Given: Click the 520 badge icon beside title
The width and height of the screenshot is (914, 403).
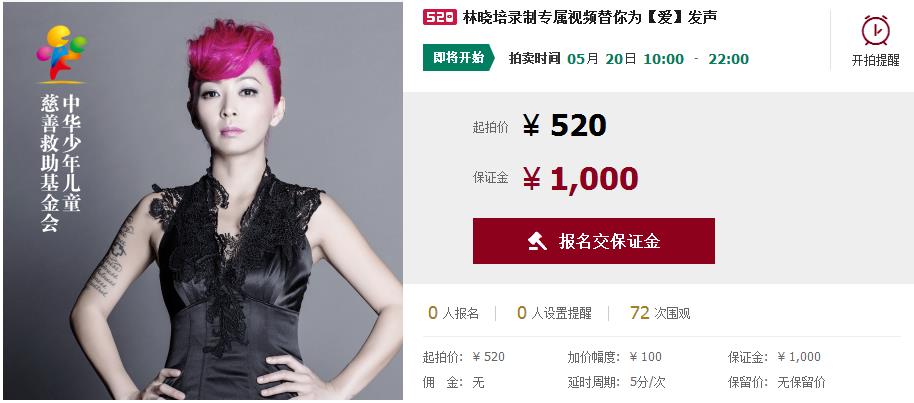Looking at the screenshot, I should [440, 17].
